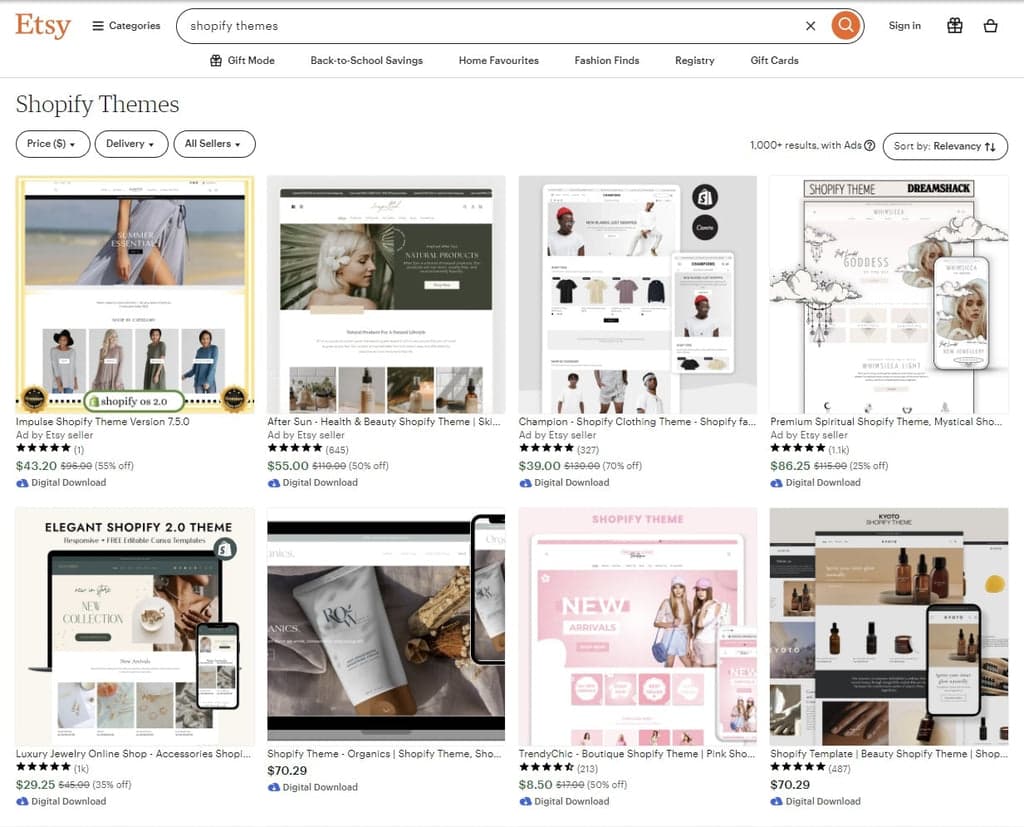Click 'Ad by Etsy seller' under After Sun
The image size is (1024, 827).
[x=306, y=435]
